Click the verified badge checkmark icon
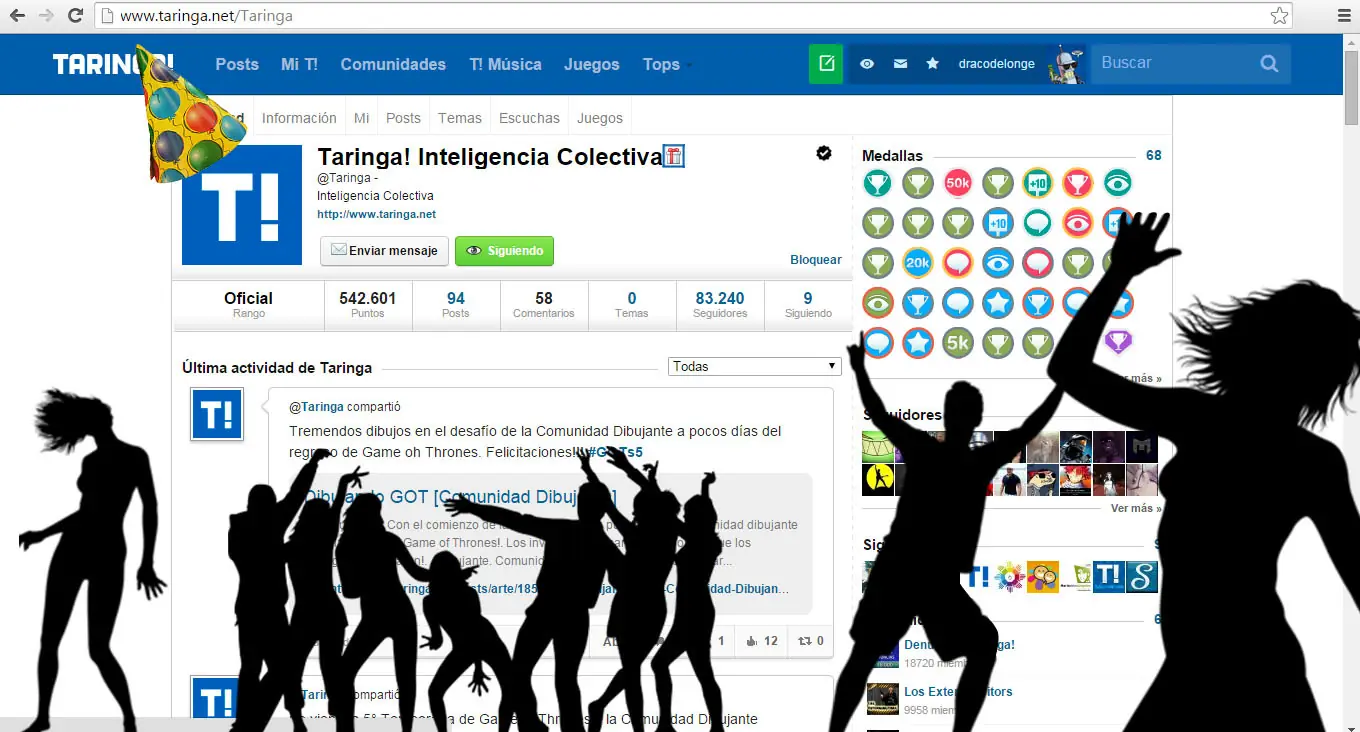The width and height of the screenshot is (1360, 732). click(x=824, y=153)
